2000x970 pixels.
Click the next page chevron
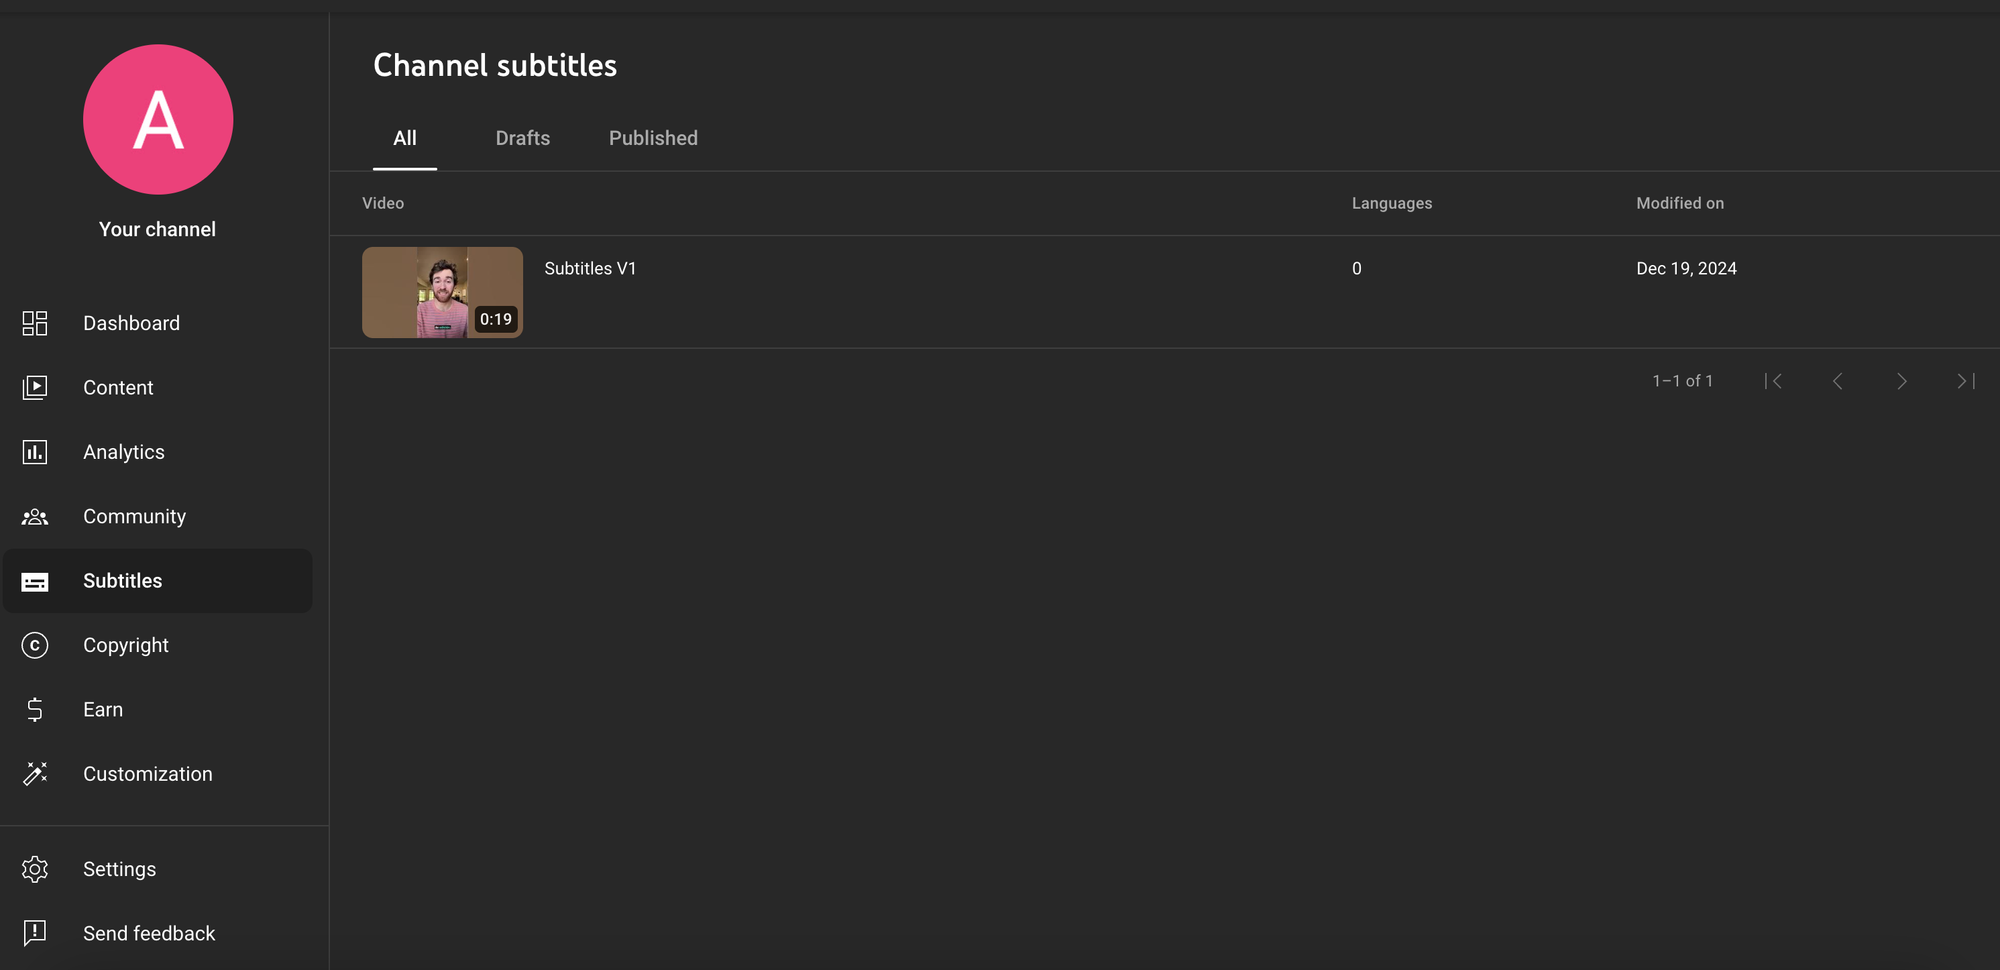coord(1901,381)
